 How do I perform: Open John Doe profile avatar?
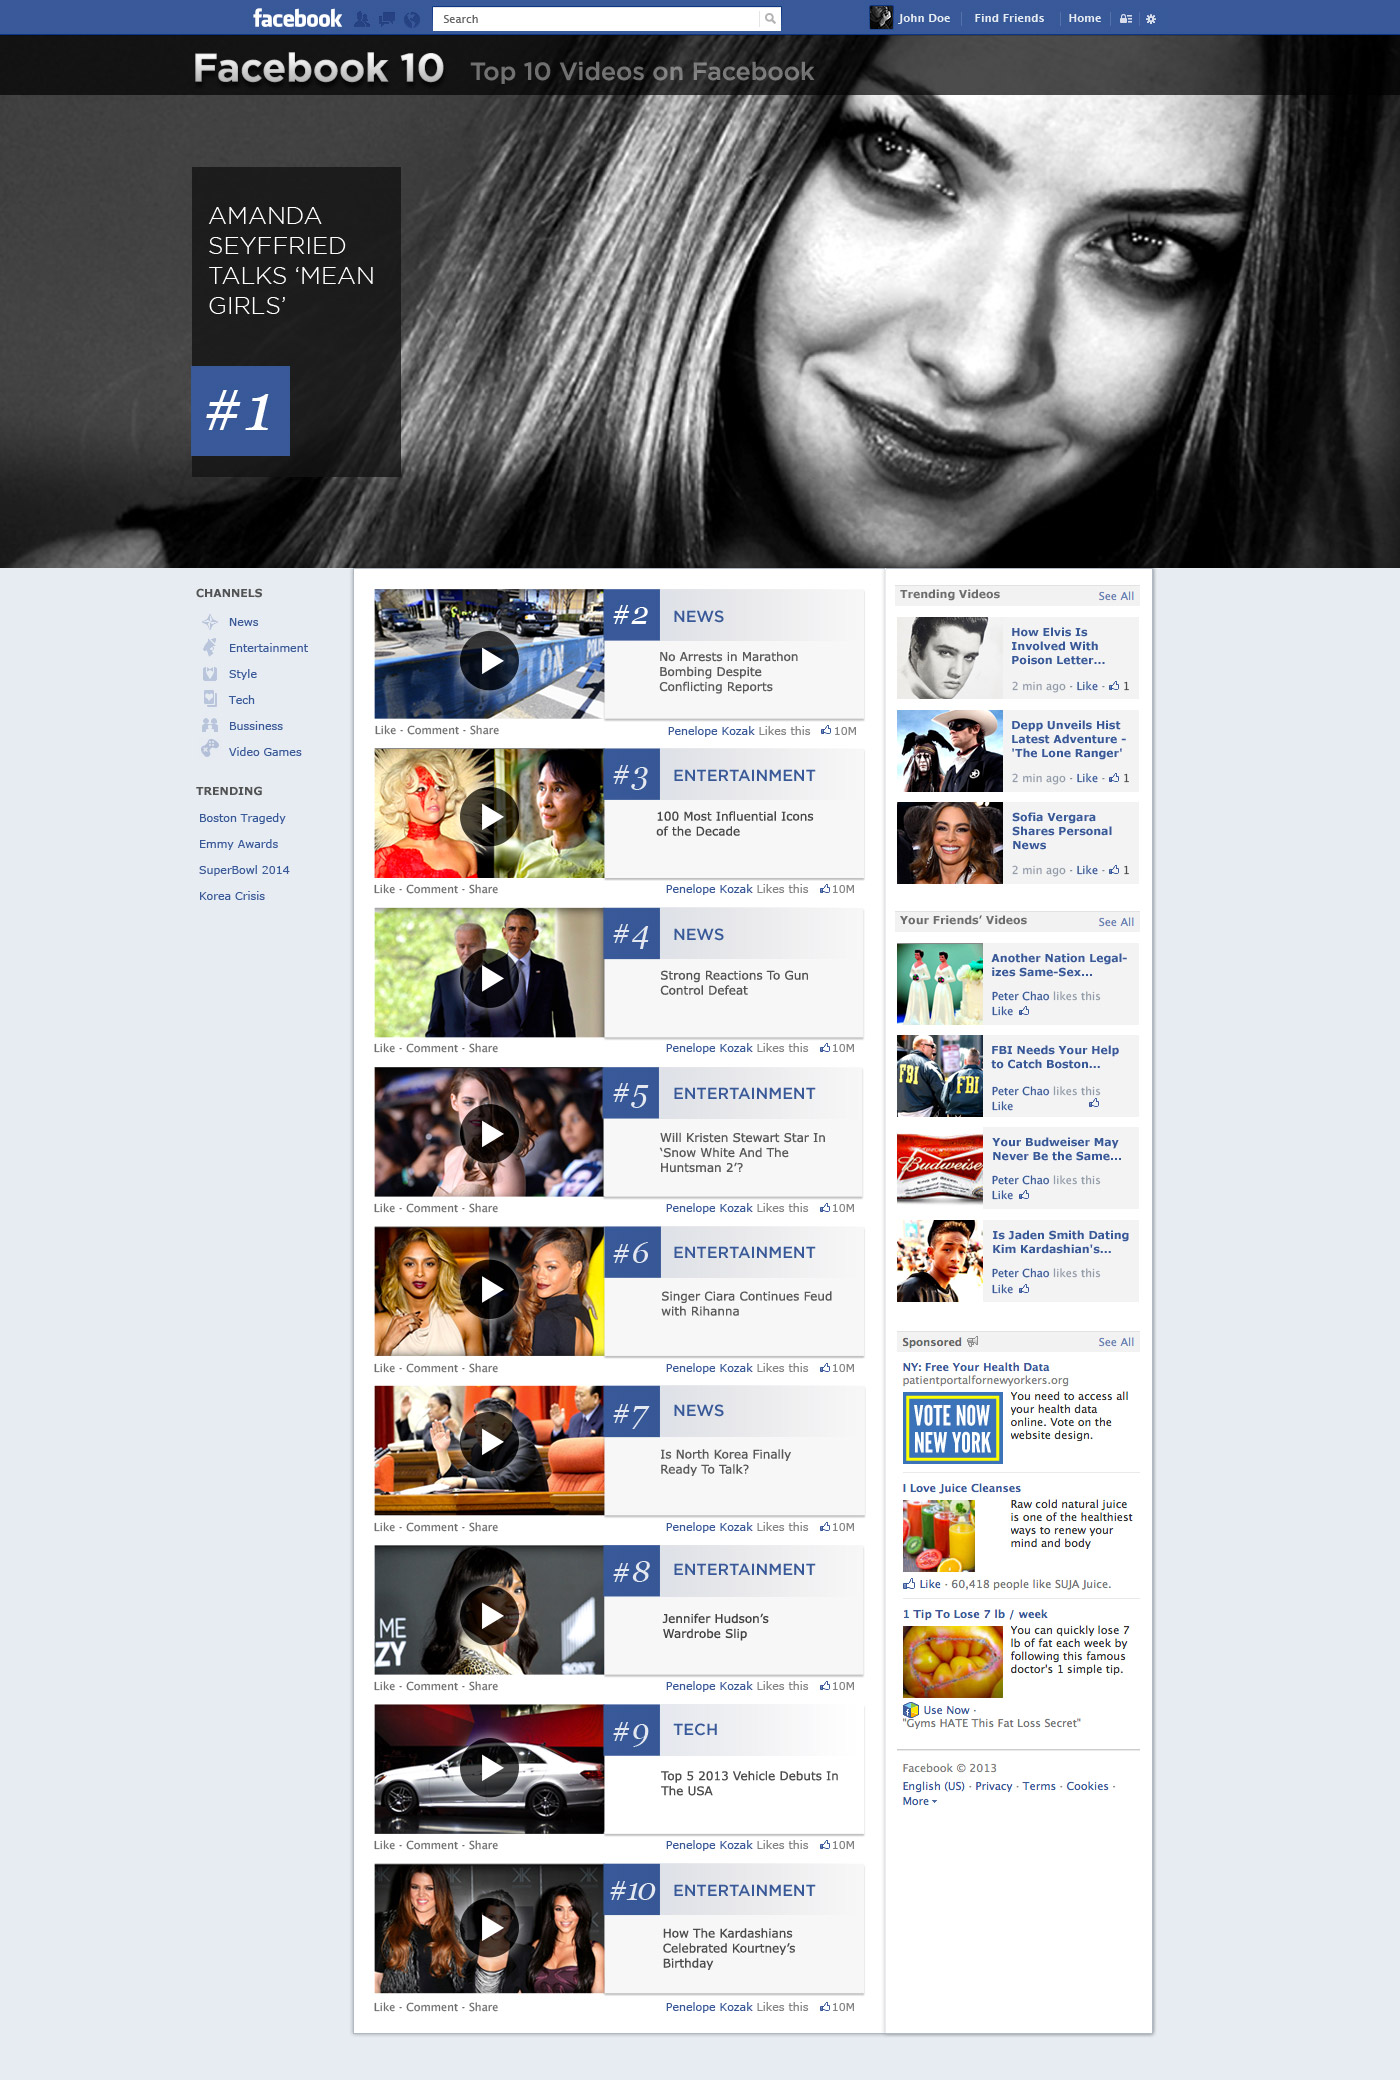point(881,17)
